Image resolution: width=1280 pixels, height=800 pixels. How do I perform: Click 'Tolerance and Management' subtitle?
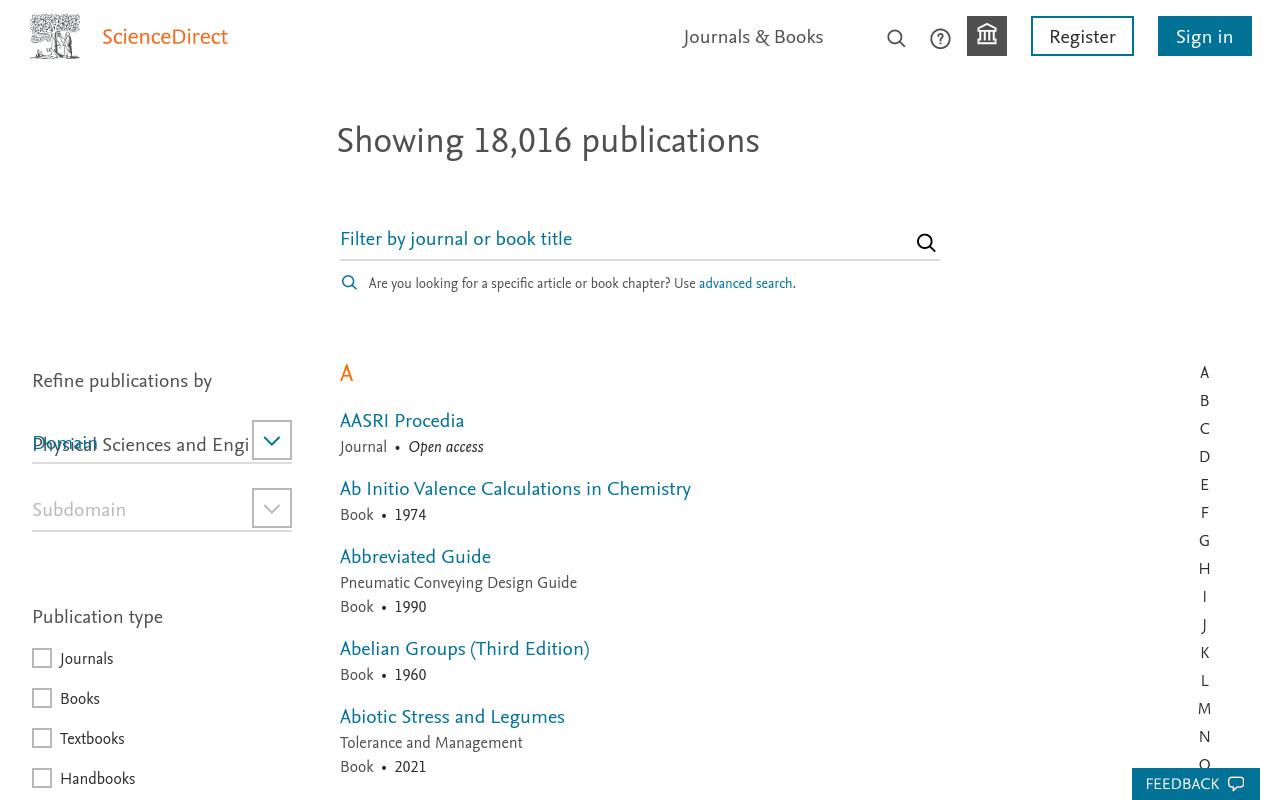coord(431,744)
